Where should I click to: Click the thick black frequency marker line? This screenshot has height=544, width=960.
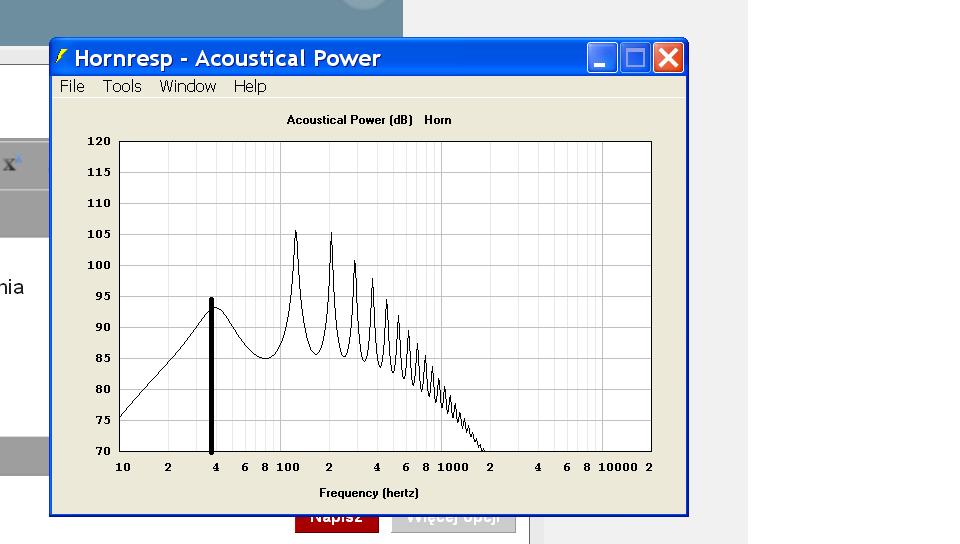(x=212, y=376)
